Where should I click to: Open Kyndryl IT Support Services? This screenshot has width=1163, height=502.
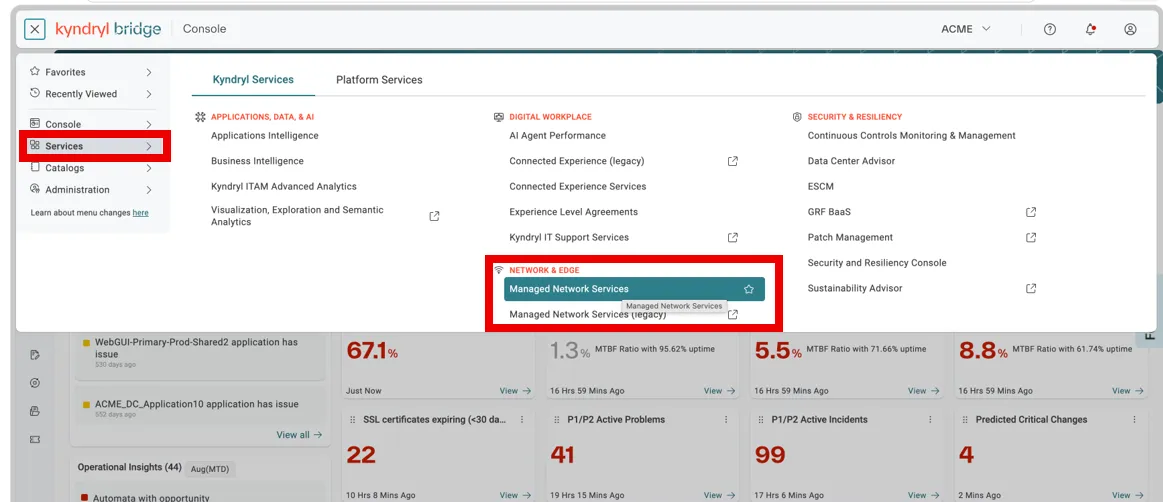[x=569, y=237]
